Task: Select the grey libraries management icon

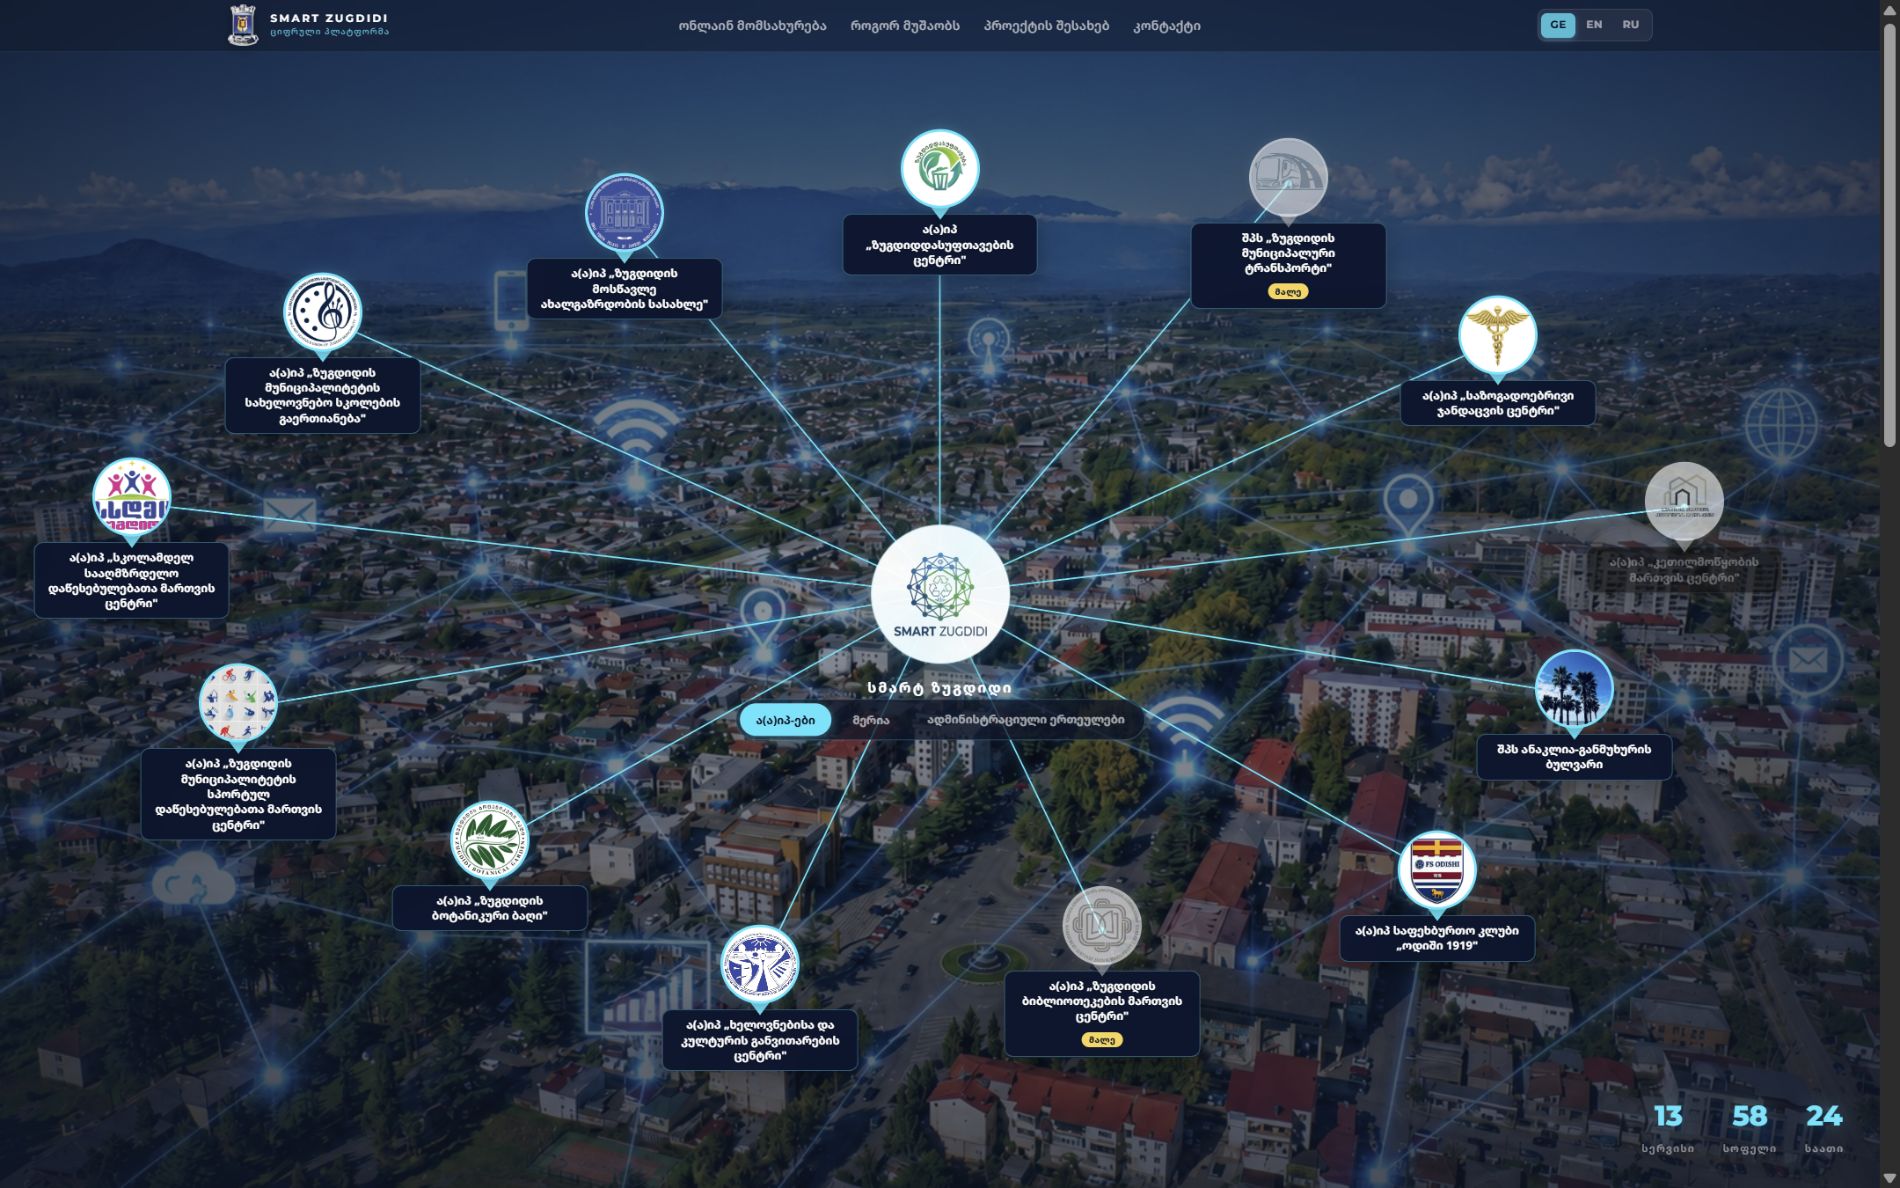Action: (x=1101, y=925)
